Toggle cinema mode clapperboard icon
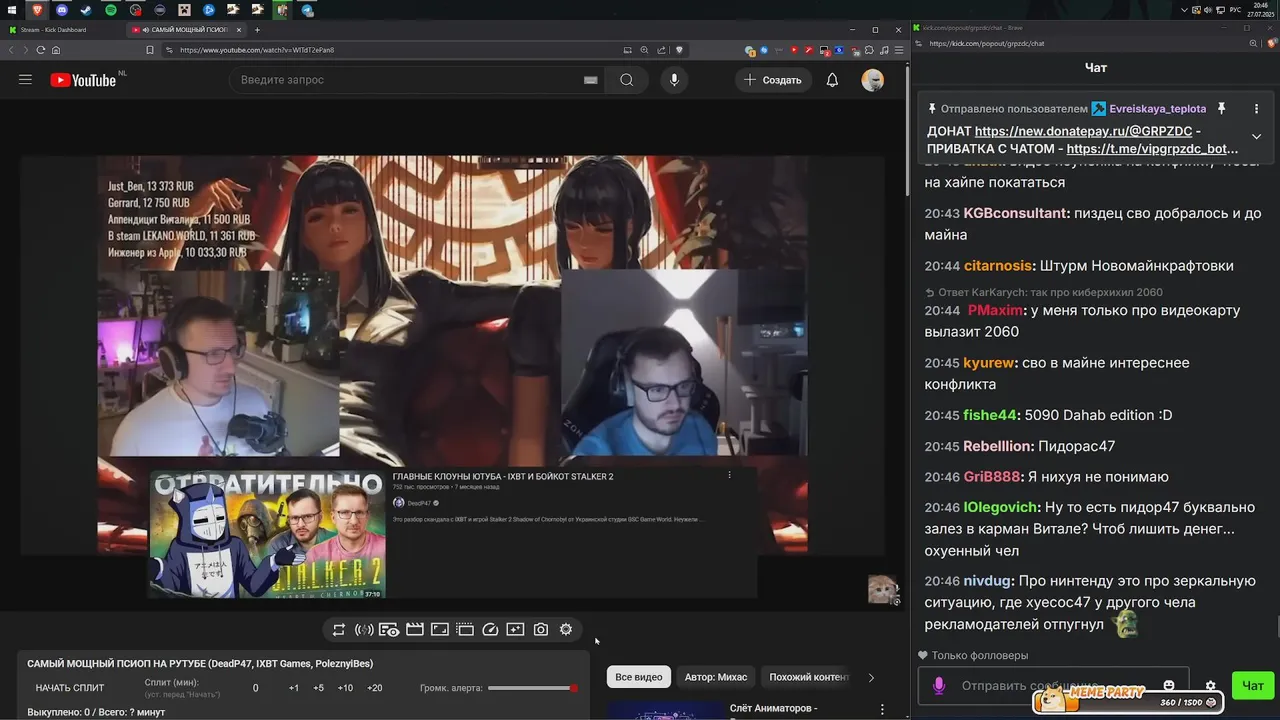Screen dimensions: 1280x720 pyautogui.click(x=414, y=630)
